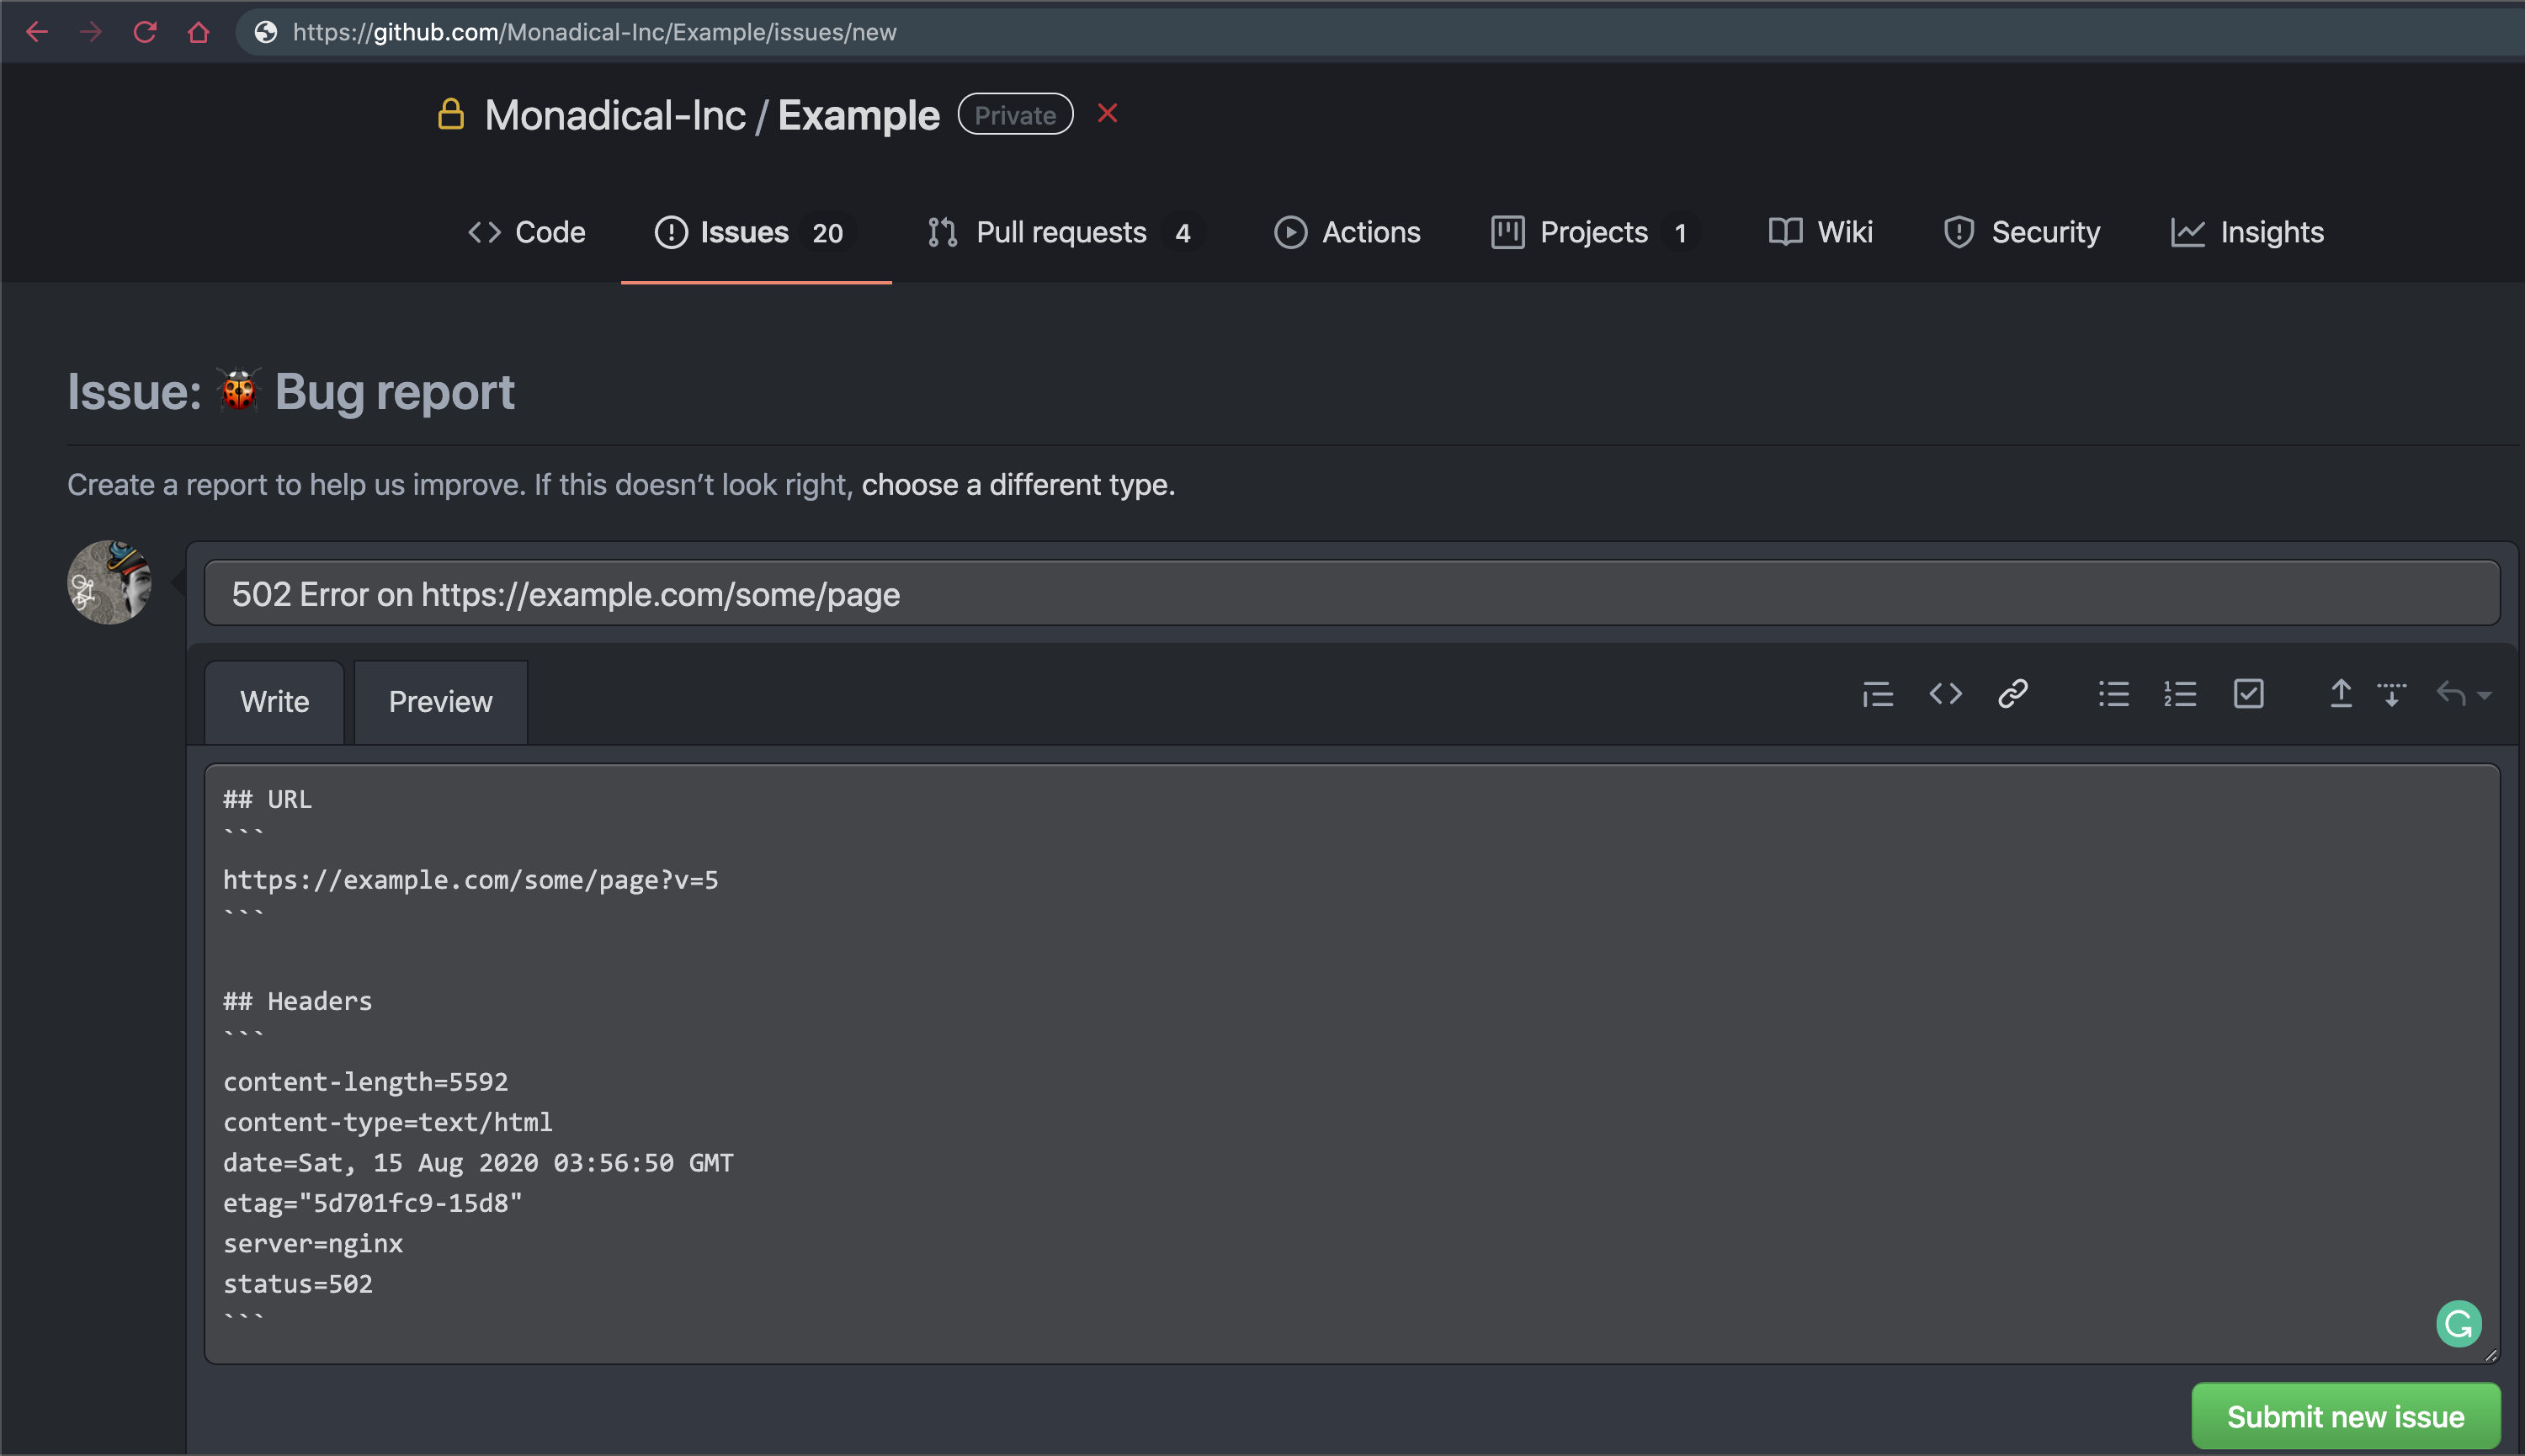Screen dimensions: 2525x1456
Task: Insert a bulleted list
Action: point(2113,694)
